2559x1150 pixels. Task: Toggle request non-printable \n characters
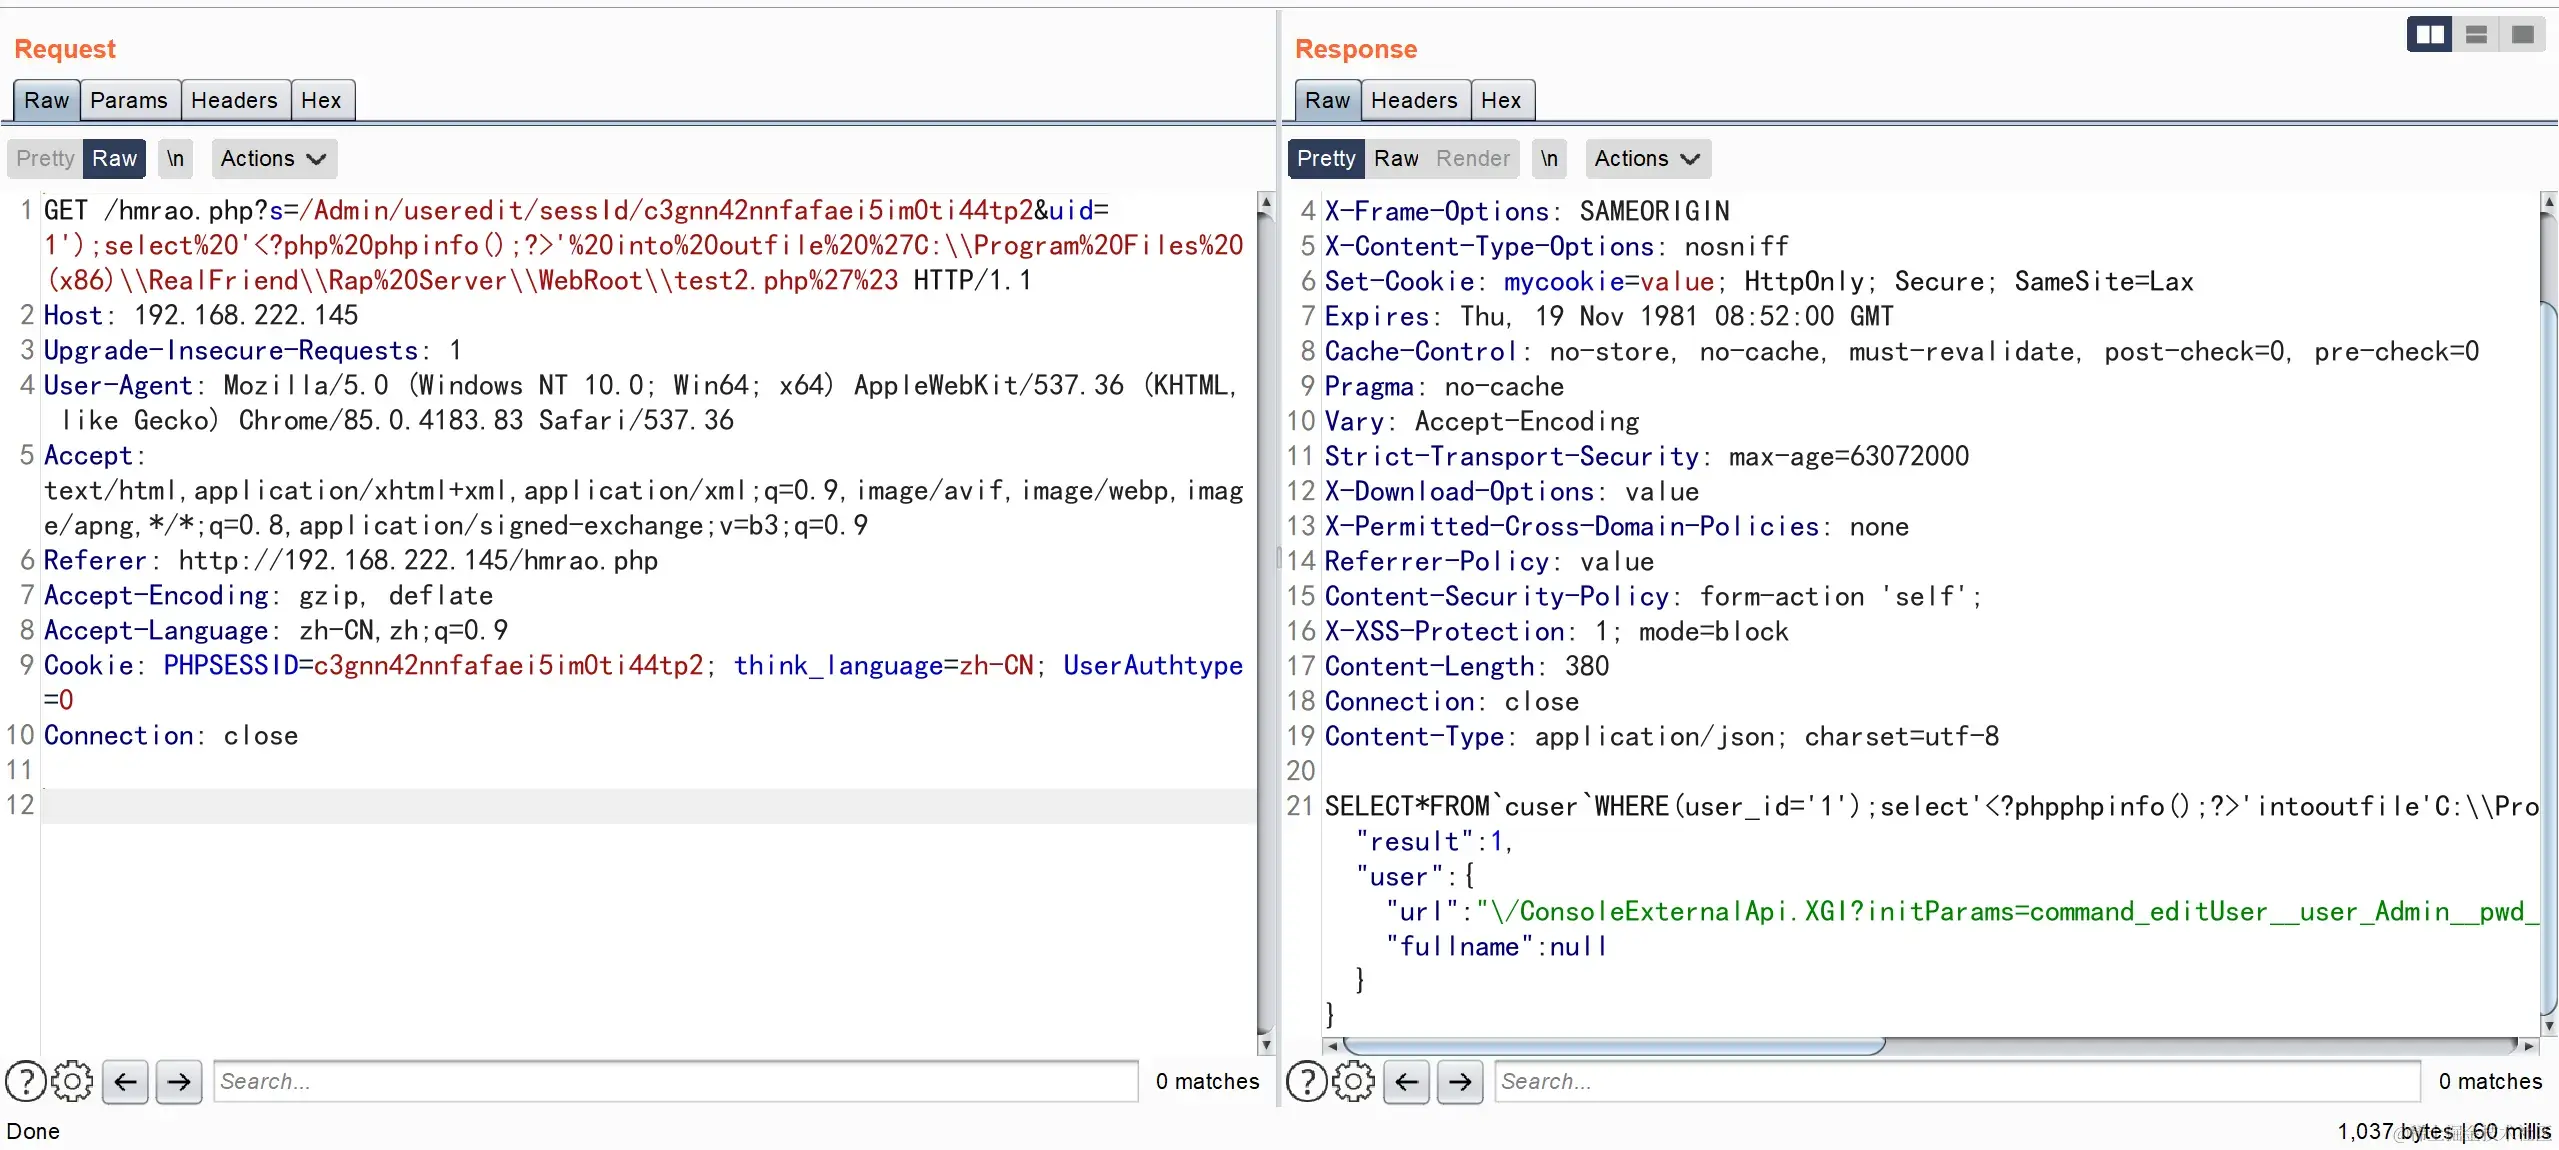coord(175,158)
